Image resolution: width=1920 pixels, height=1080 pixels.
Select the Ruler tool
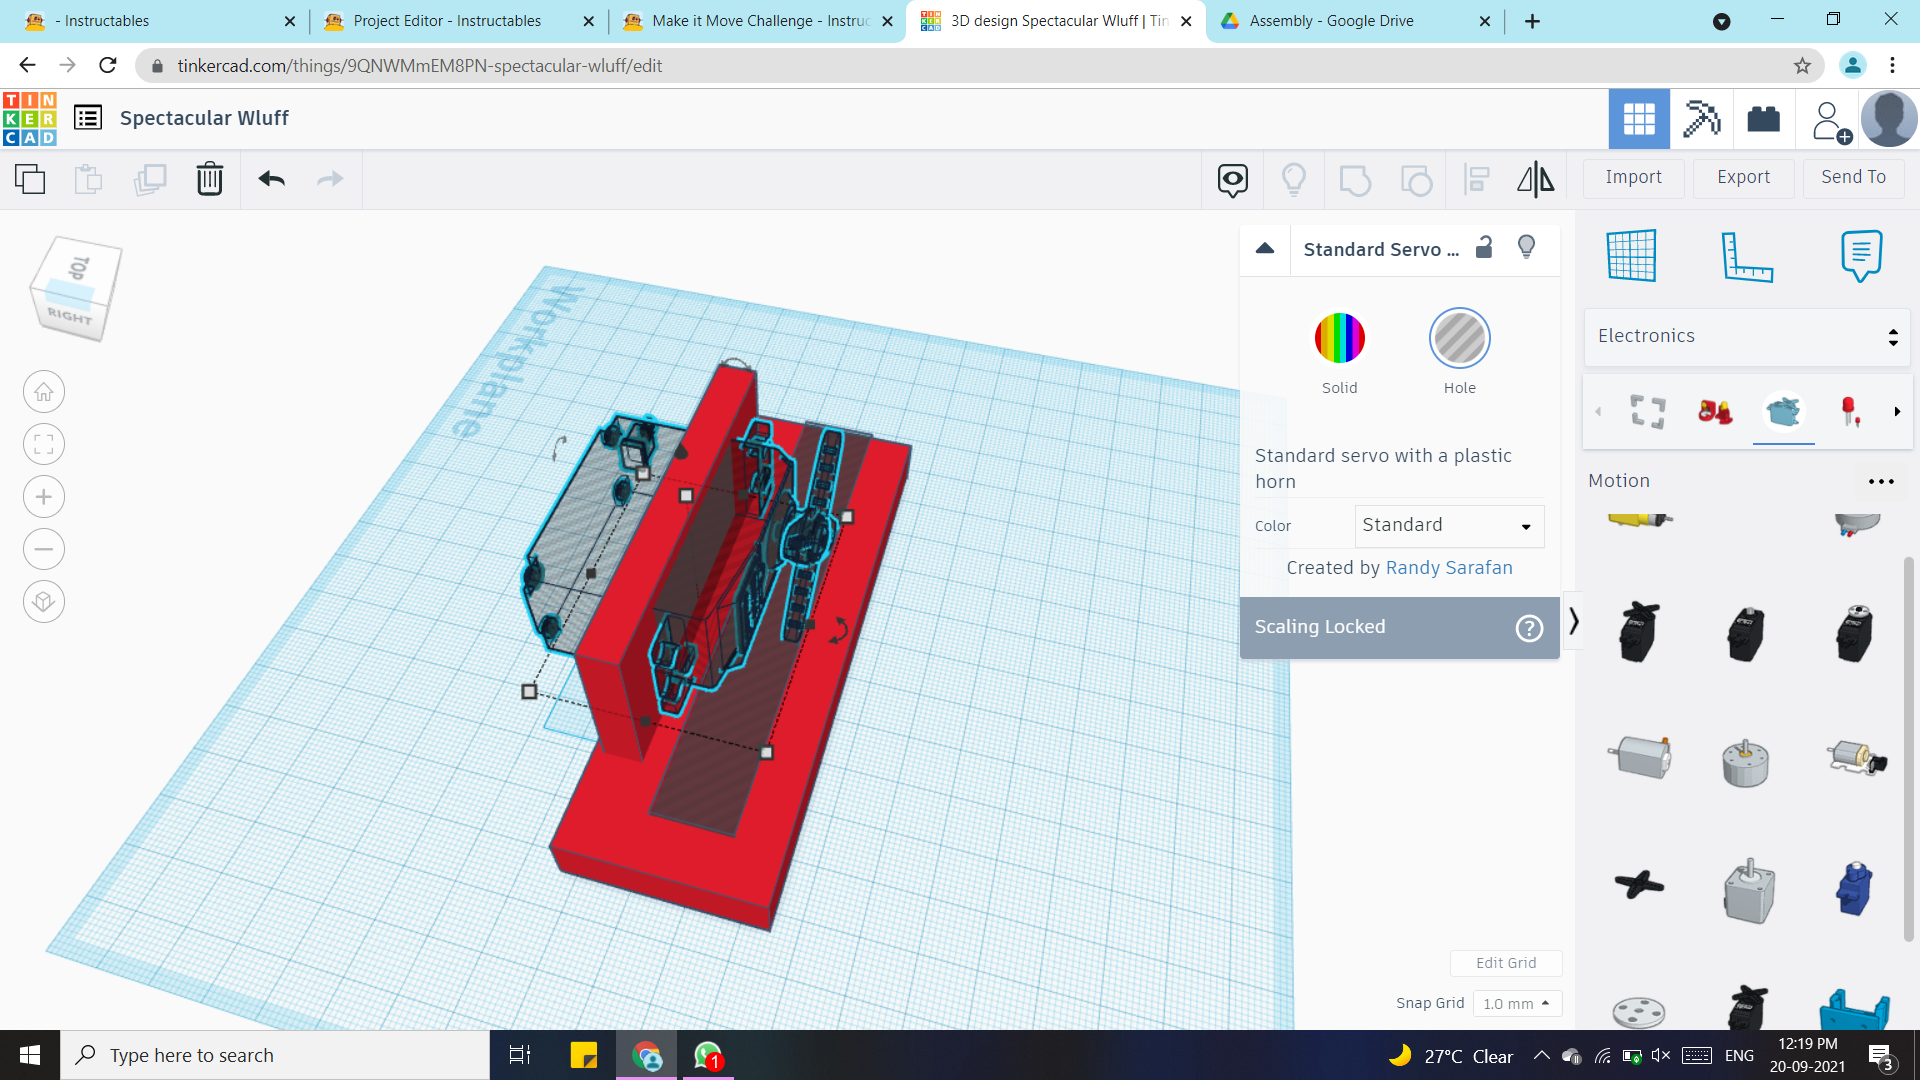coord(1746,256)
